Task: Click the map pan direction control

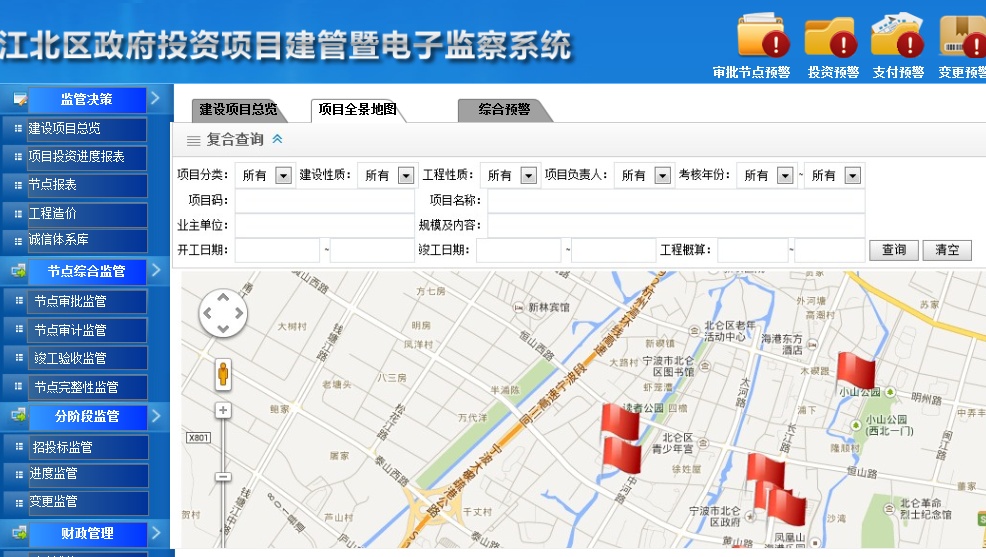Action: point(223,312)
